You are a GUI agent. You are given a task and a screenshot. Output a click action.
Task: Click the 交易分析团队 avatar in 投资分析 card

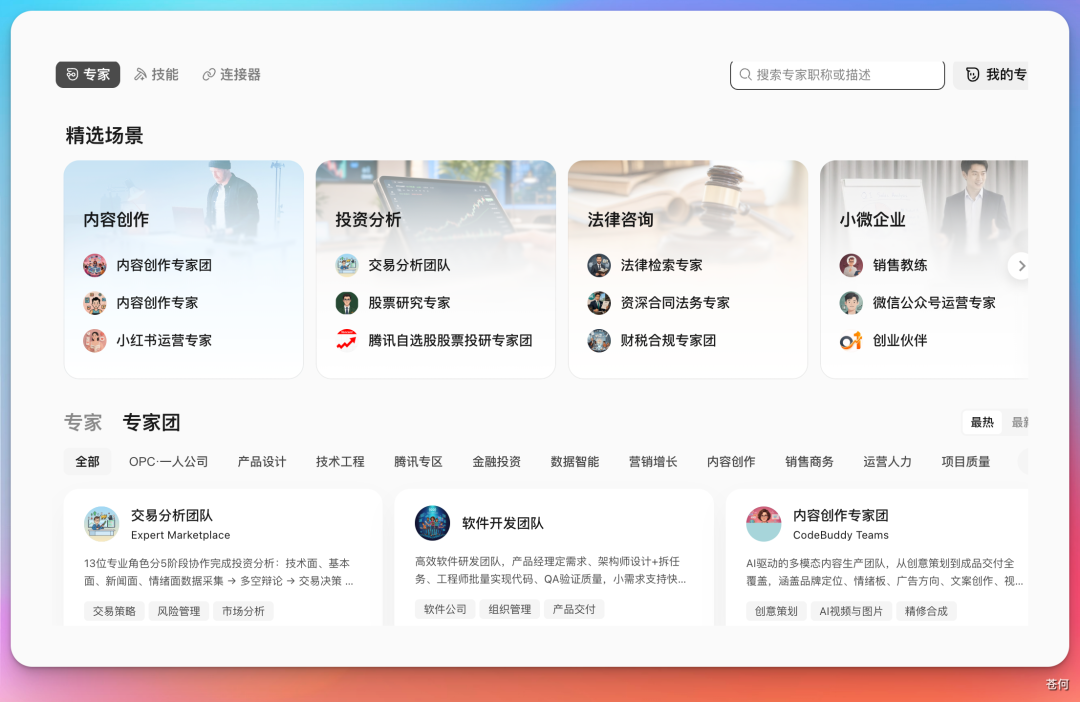tap(347, 265)
